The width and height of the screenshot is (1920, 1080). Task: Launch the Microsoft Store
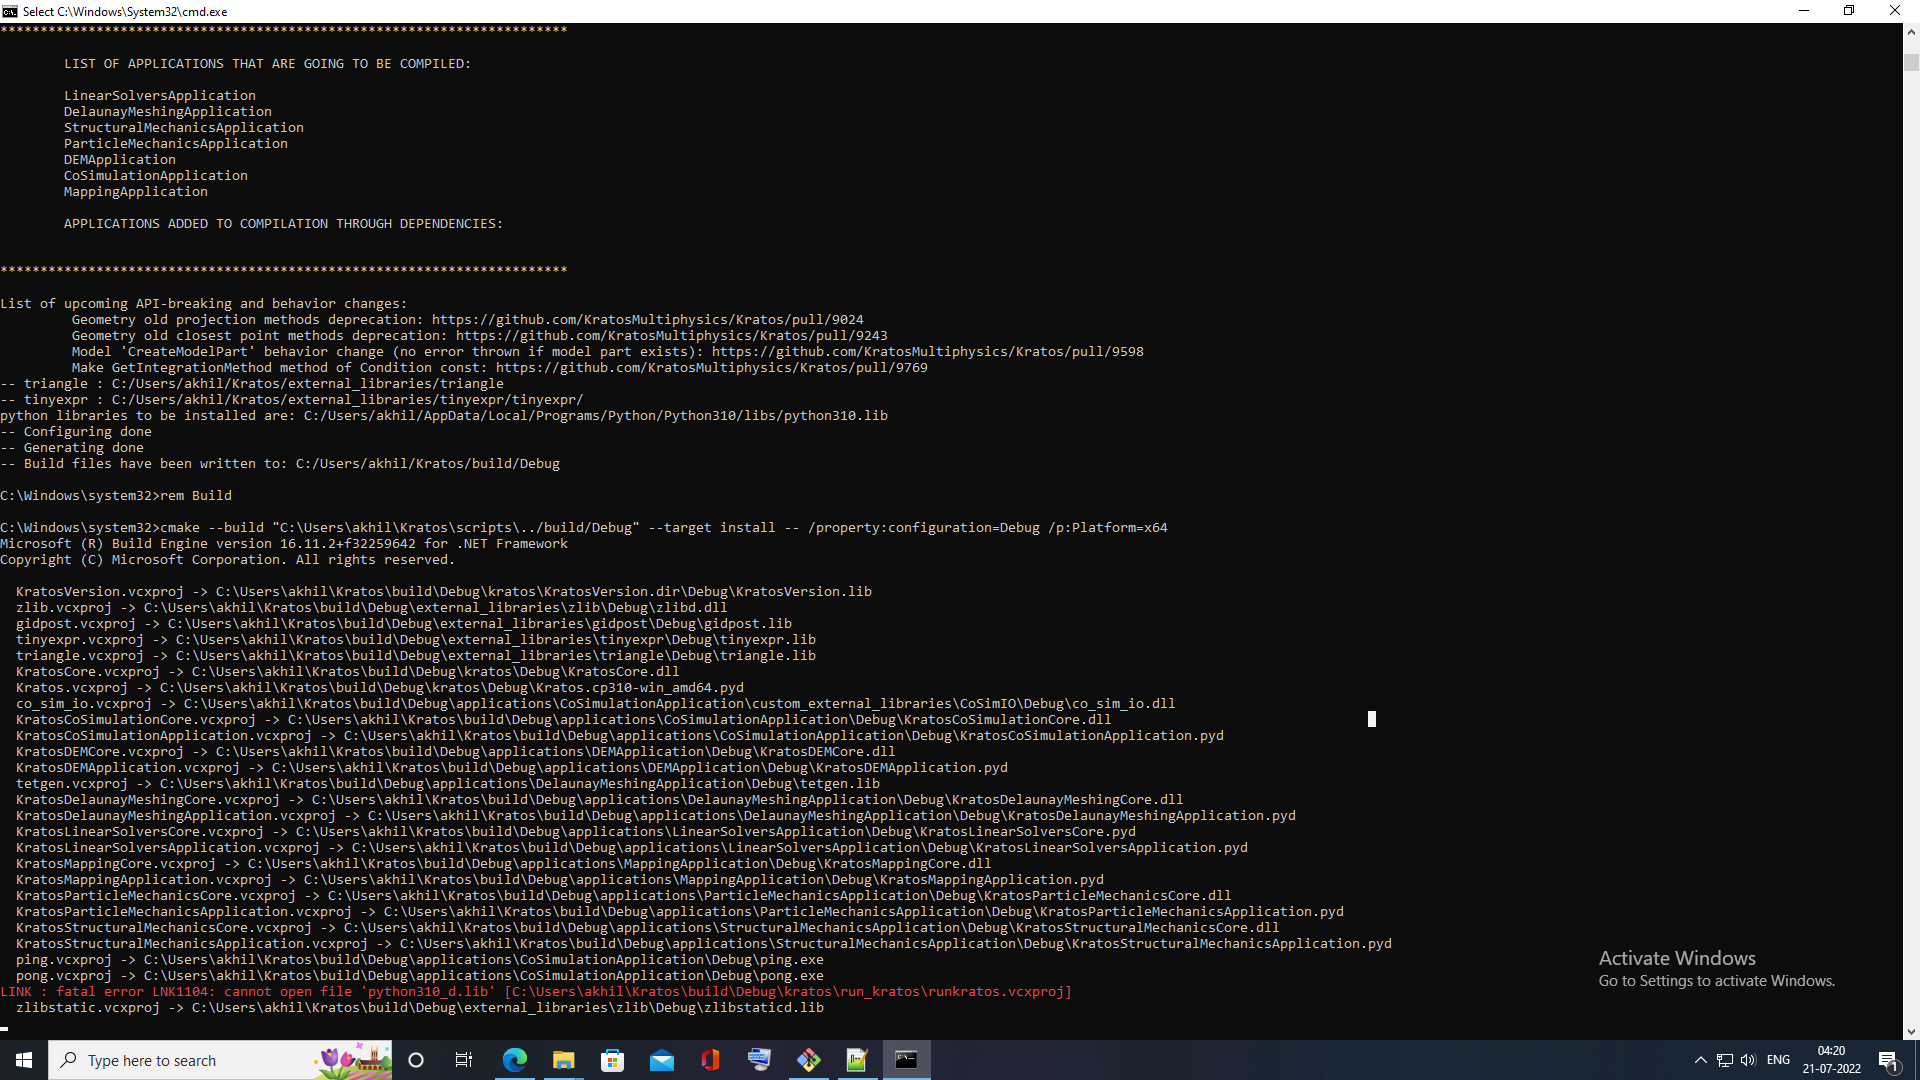pos(613,1060)
